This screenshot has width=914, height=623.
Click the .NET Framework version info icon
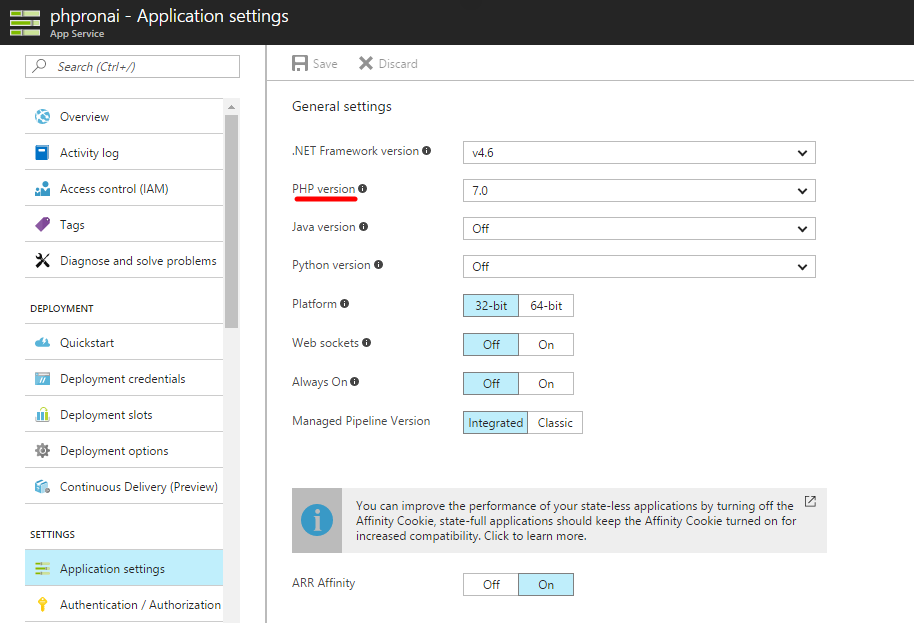427,150
